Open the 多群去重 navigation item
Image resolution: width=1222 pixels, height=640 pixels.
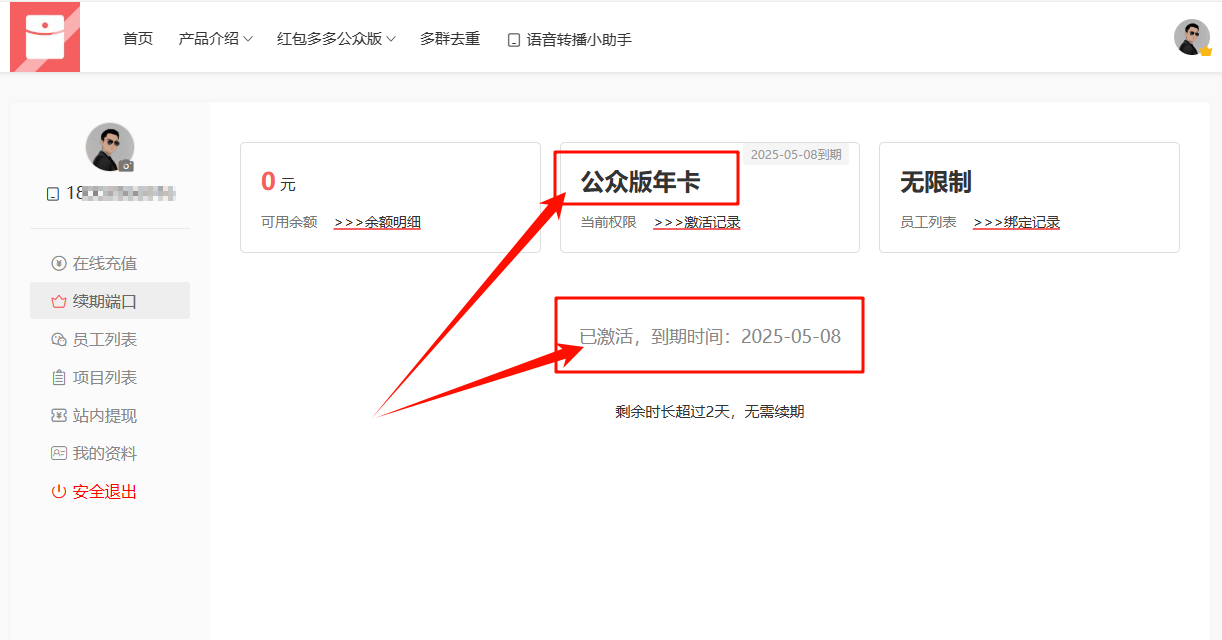[450, 39]
